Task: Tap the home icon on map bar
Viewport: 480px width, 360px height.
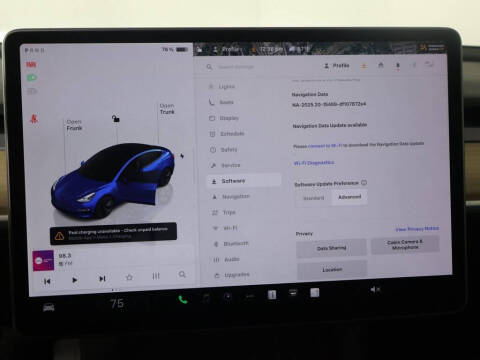Action: point(199,50)
